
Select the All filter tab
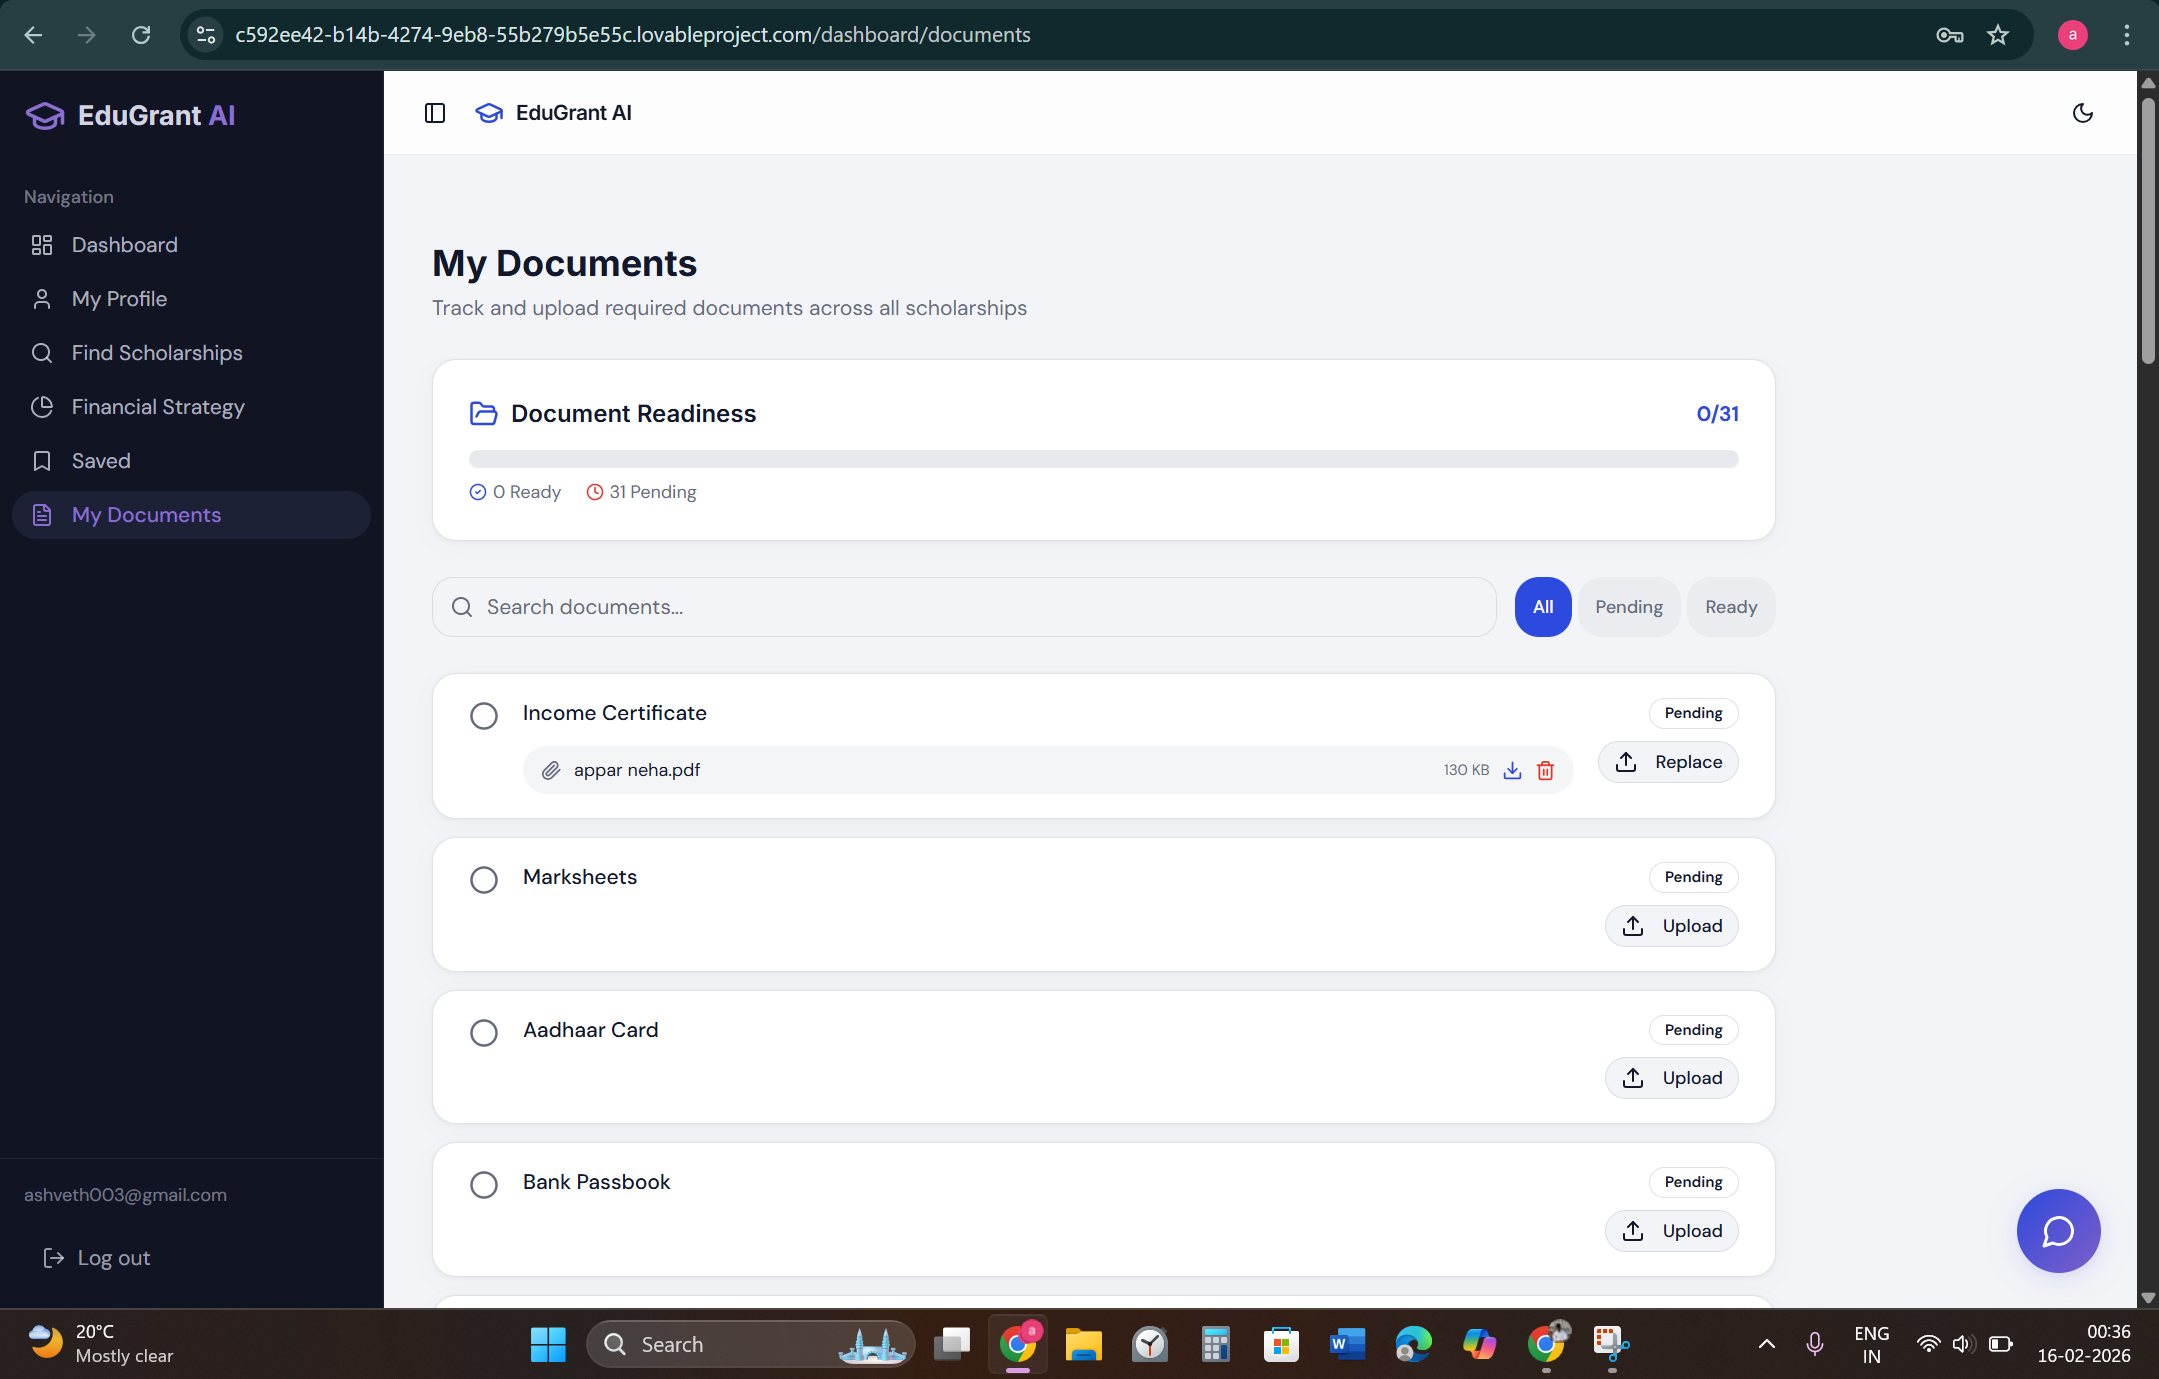point(1542,607)
